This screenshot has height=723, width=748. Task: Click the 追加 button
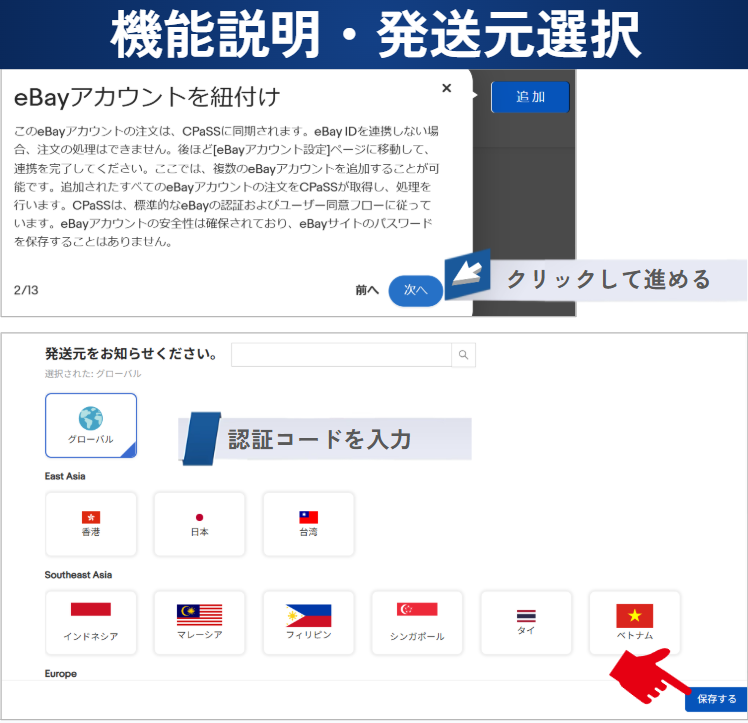pos(530,97)
